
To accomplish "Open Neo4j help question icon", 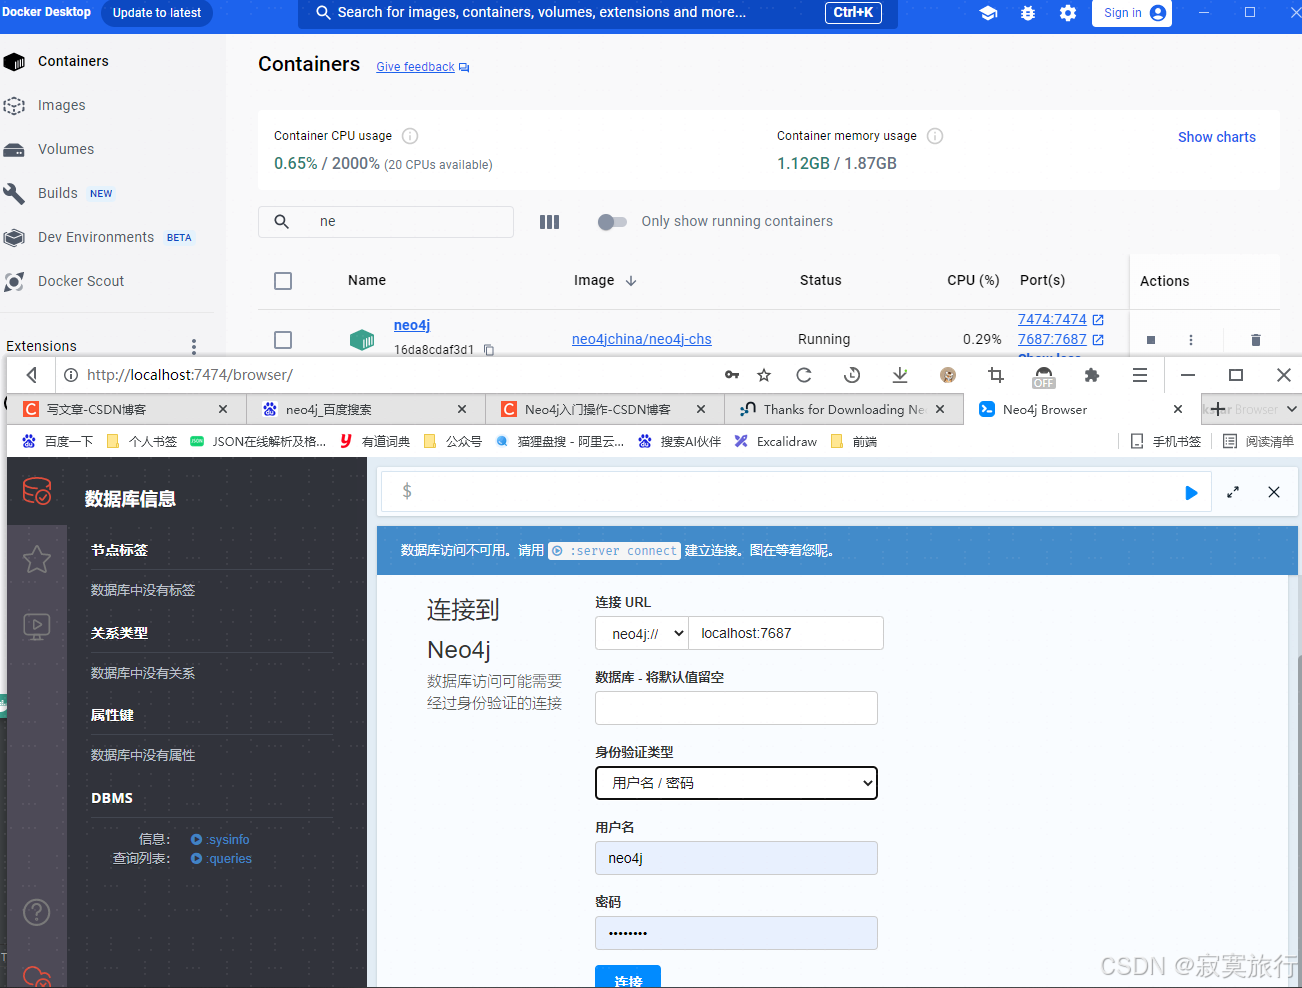I will tap(37, 912).
